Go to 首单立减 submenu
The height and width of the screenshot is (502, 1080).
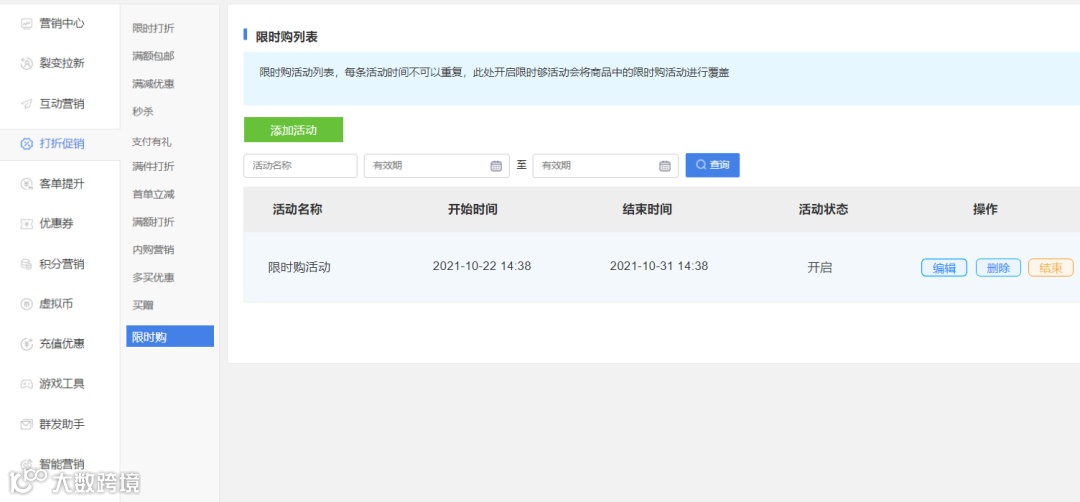pyautogui.click(x=153, y=194)
